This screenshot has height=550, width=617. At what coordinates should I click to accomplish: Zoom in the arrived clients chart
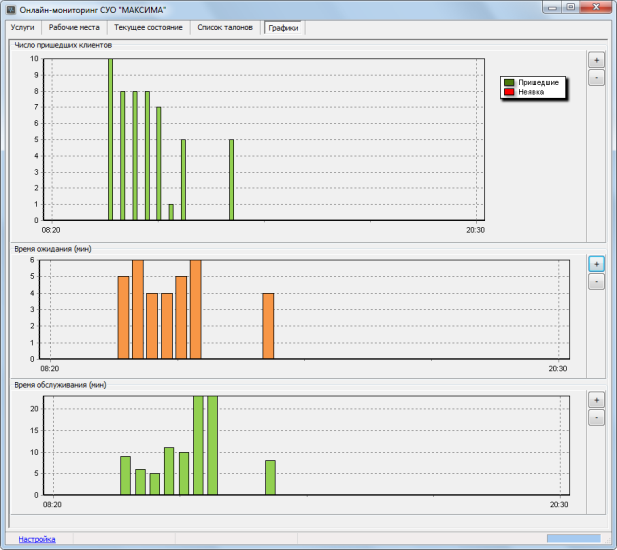[596, 60]
